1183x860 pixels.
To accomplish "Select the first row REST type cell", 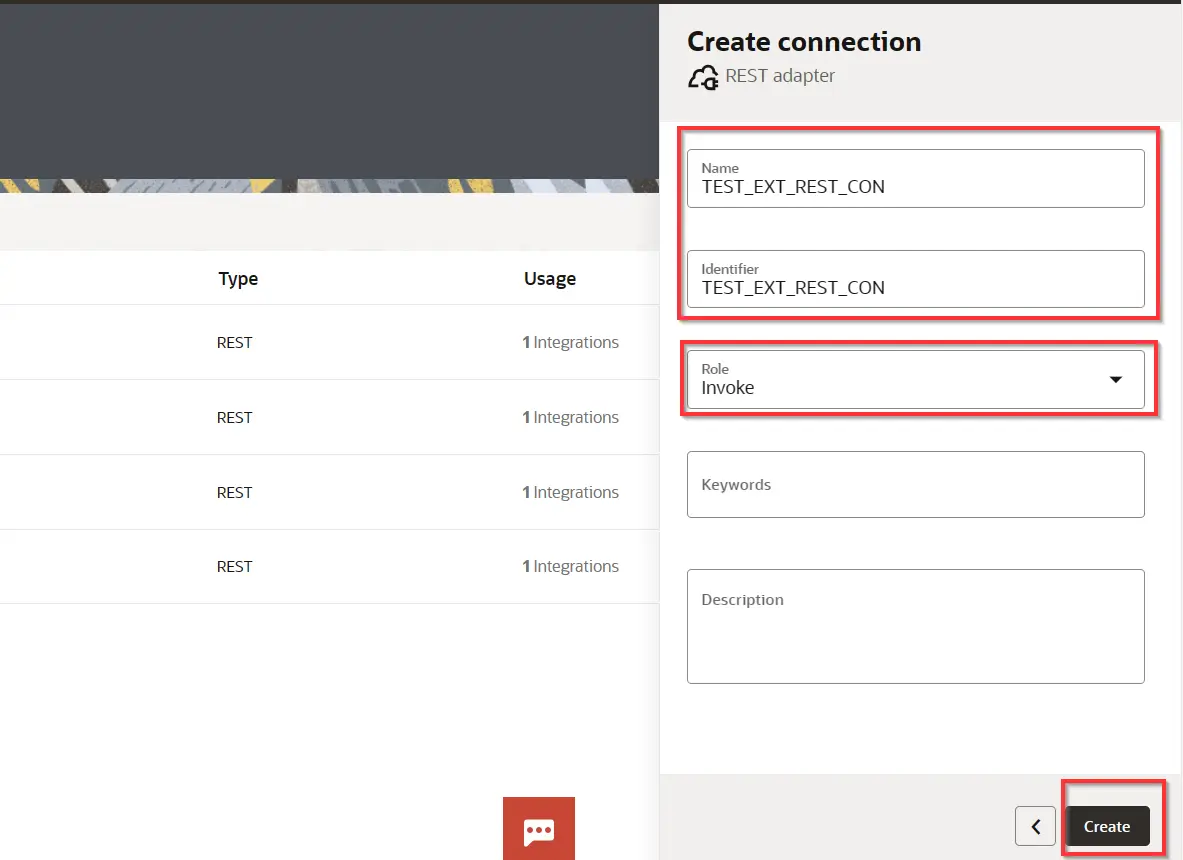I will click(x=235, y=342).
